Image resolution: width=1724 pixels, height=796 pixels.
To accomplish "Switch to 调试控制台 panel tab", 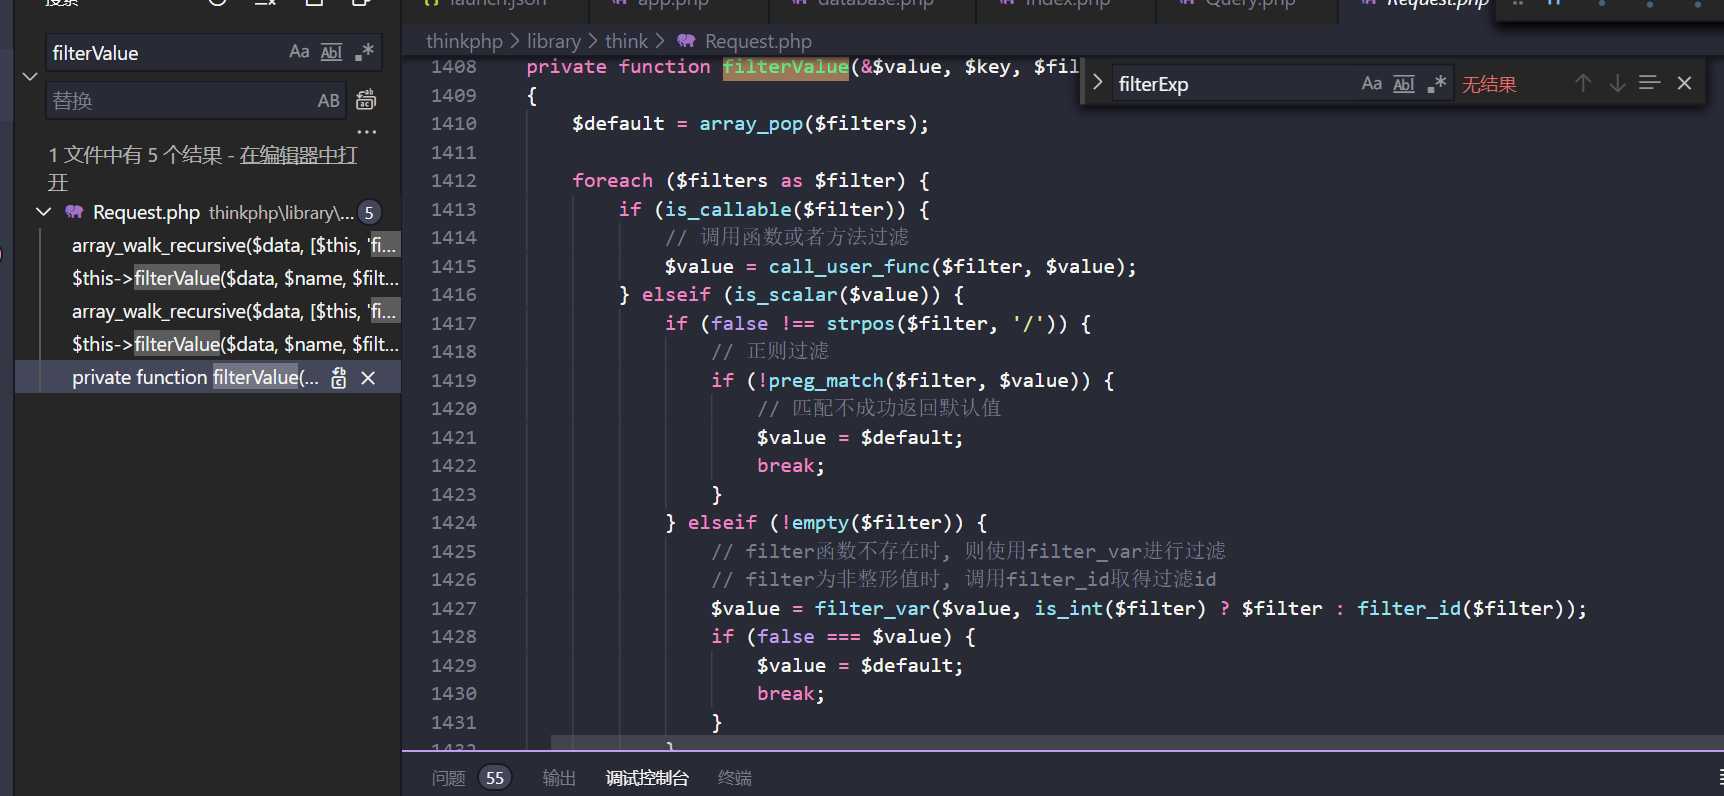I will coord(647,778).
